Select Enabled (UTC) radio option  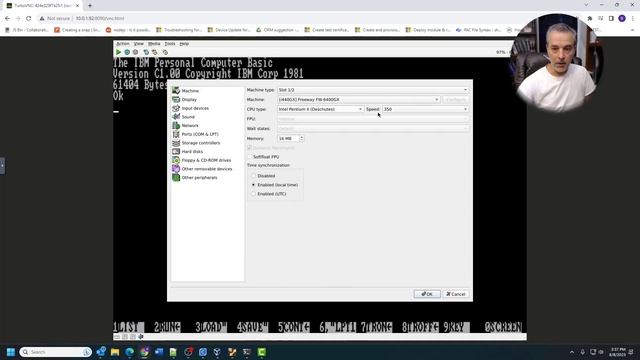253,194
